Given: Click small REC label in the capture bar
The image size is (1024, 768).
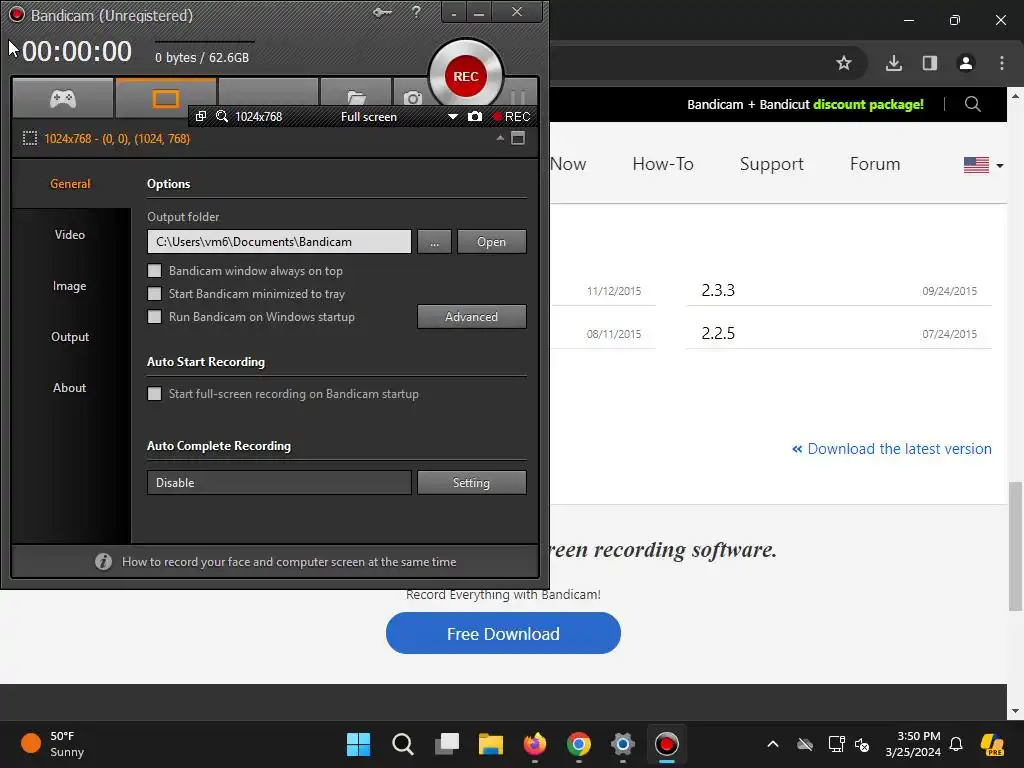Looking at the screenshot, I should click(511, 116).
